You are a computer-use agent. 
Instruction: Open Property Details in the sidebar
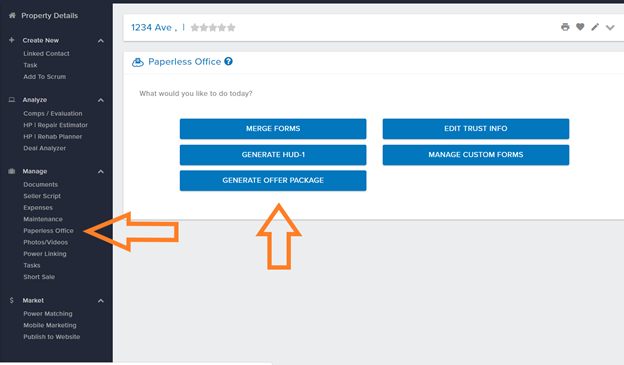(x=50, y=16)
